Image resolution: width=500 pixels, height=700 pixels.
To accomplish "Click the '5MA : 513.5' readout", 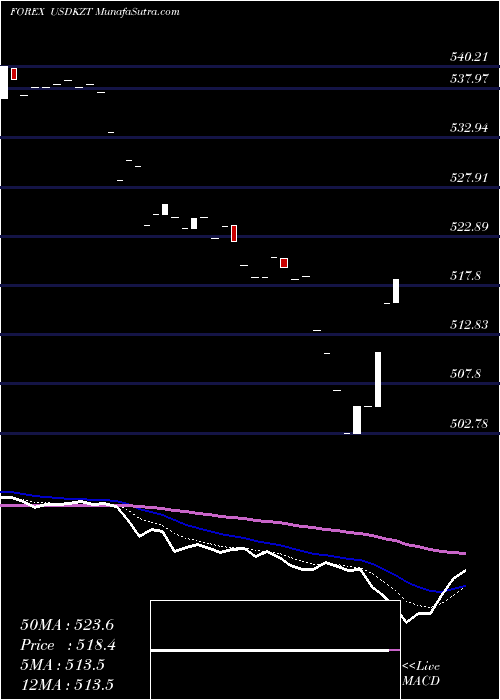I will tap(62, 665).
